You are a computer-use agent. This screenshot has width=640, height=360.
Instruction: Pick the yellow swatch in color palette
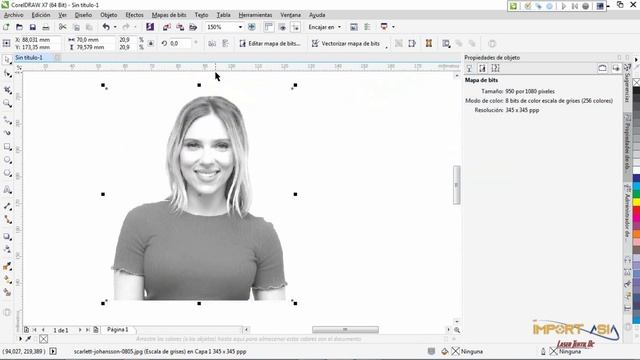636,202
